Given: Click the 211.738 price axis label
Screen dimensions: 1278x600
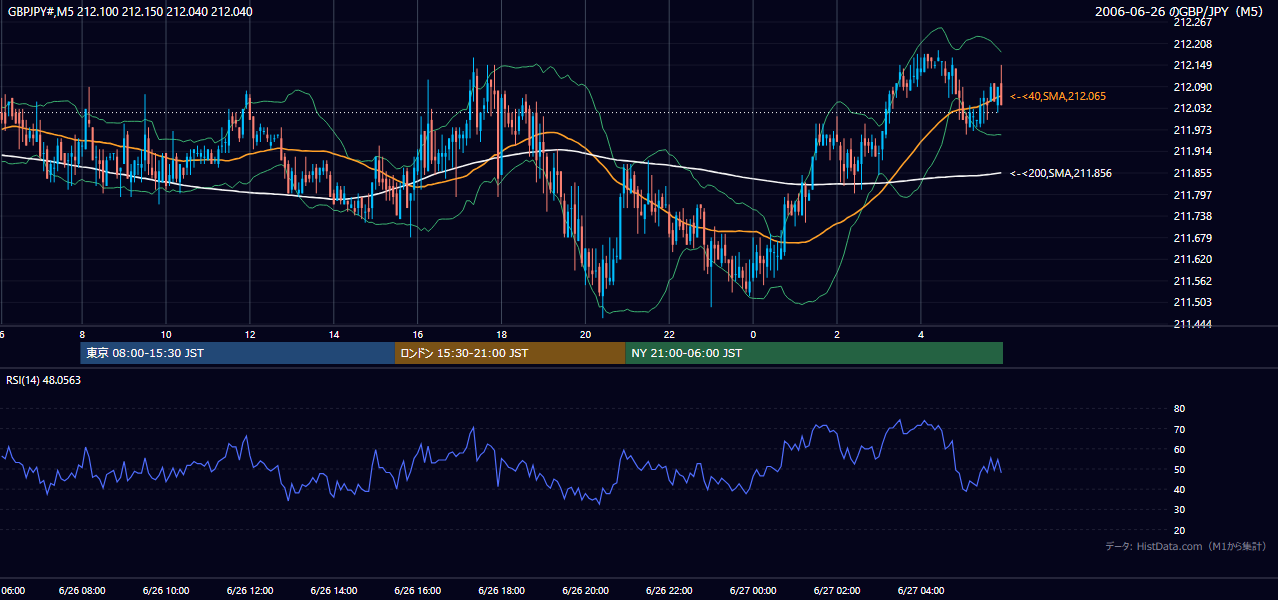Looking at the screenshot, I should (1191, 216).
